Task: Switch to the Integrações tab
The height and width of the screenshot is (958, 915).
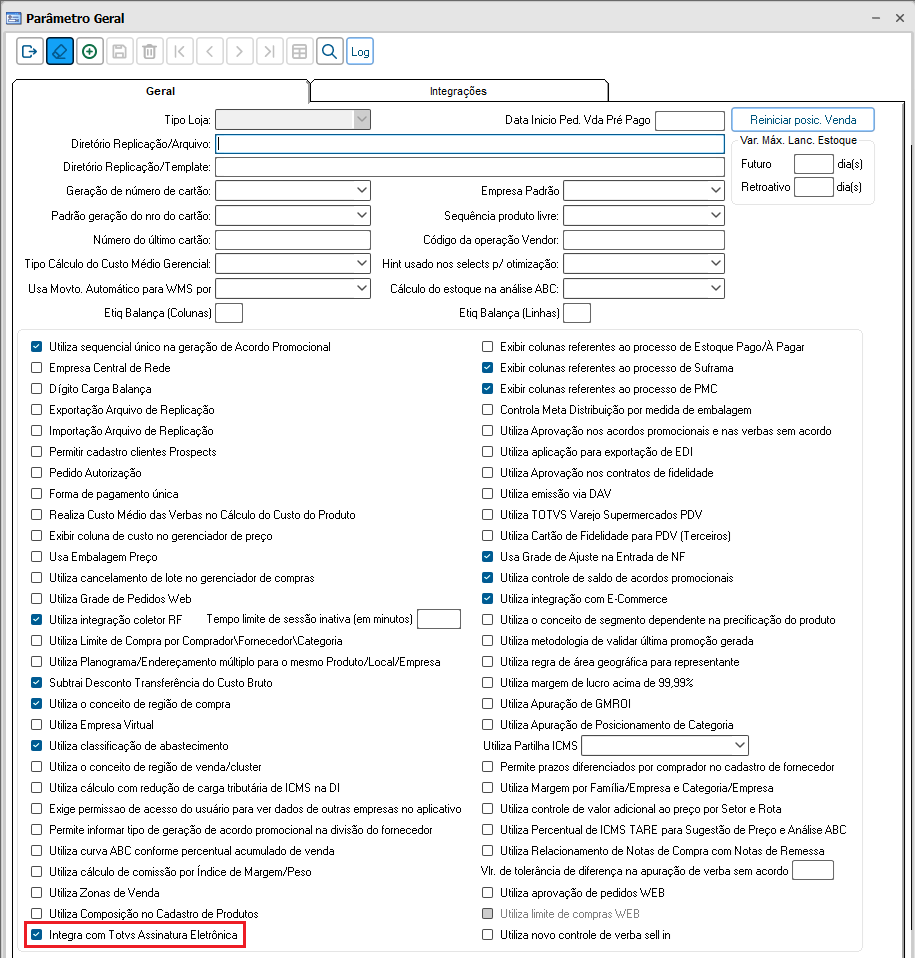Action: point(458,91)
